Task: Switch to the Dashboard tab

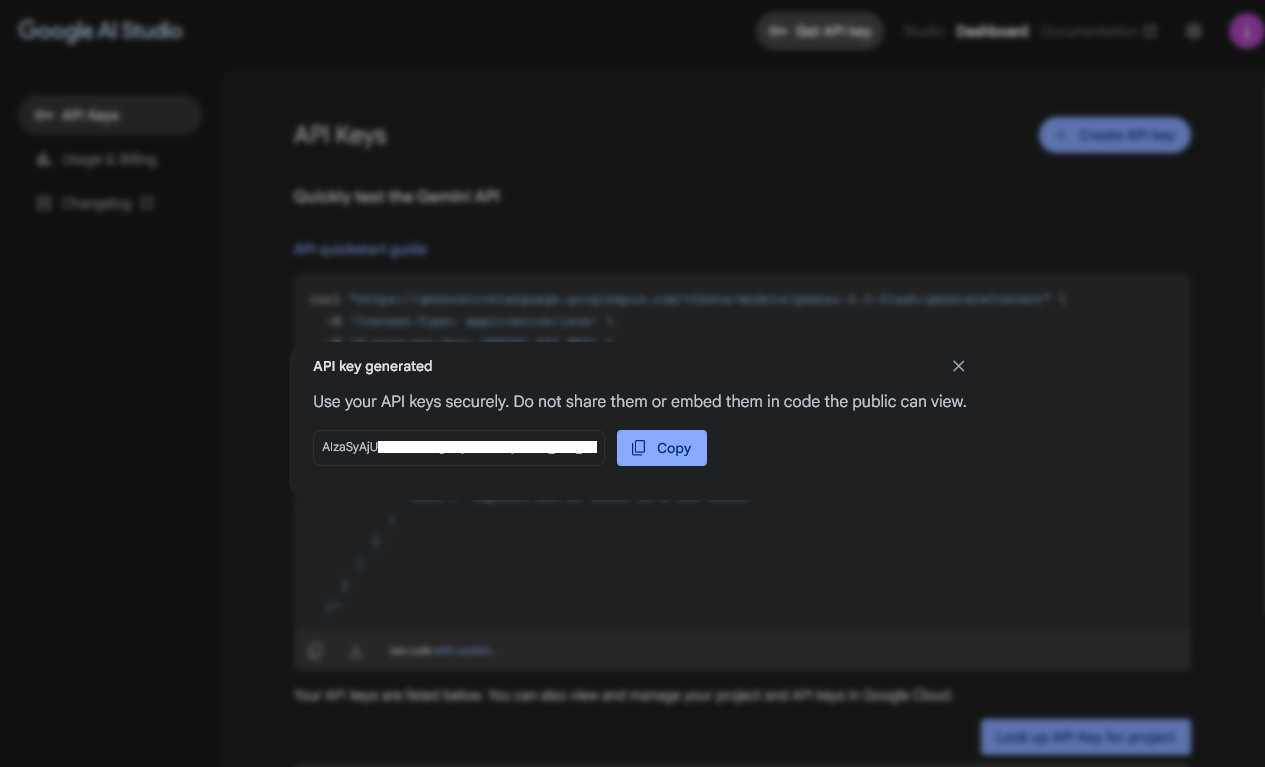Action: coord(991,31)
